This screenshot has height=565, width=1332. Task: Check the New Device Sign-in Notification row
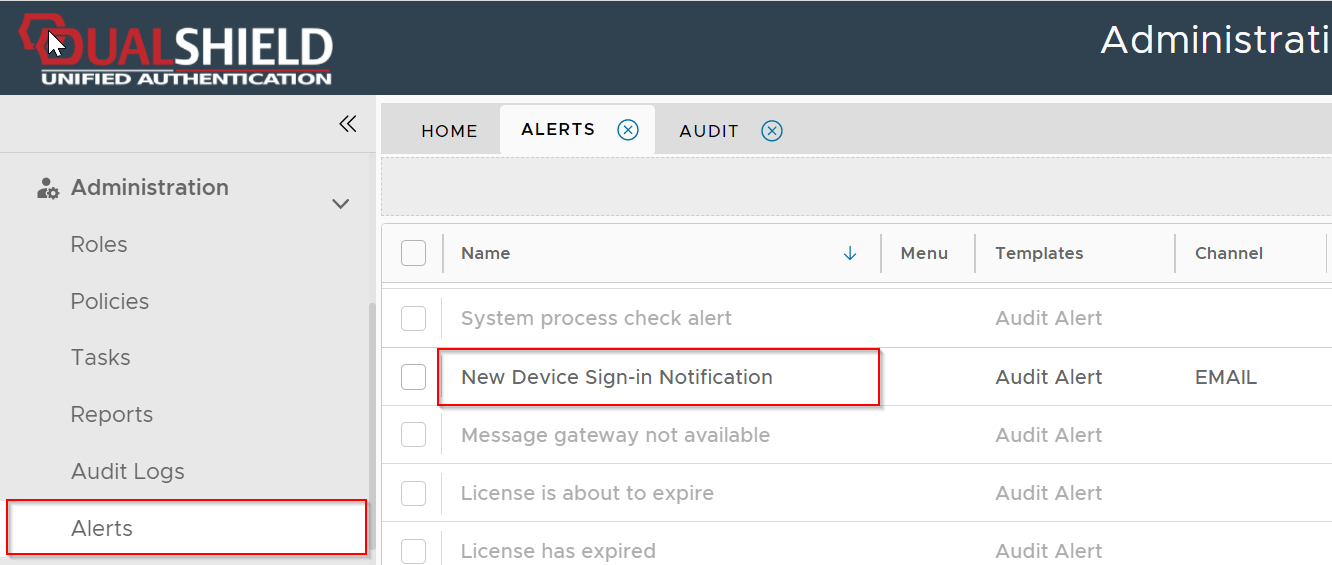tap(413, 377)
